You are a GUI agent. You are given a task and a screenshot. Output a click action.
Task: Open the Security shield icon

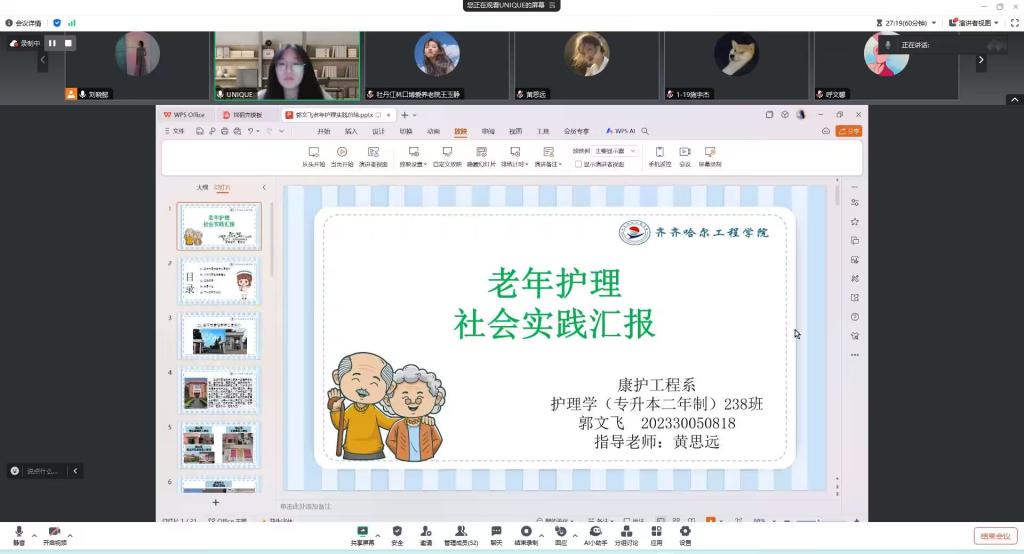point(397,532)
